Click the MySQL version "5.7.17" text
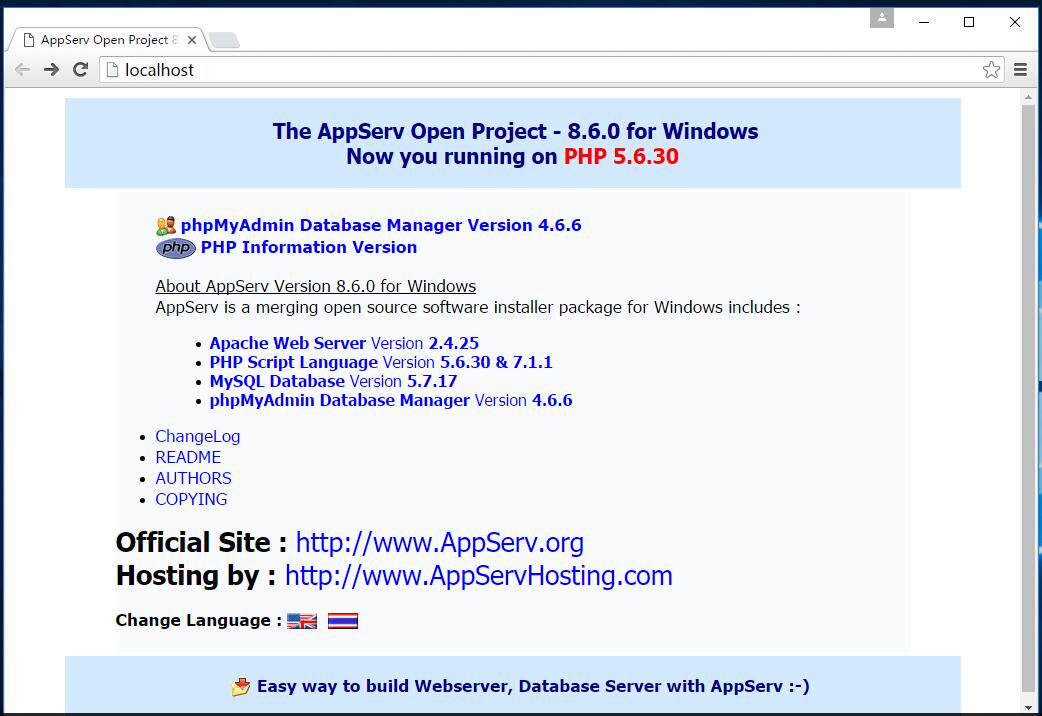Viewport: 1042px width, 716px height. click(x=432, y=382)
